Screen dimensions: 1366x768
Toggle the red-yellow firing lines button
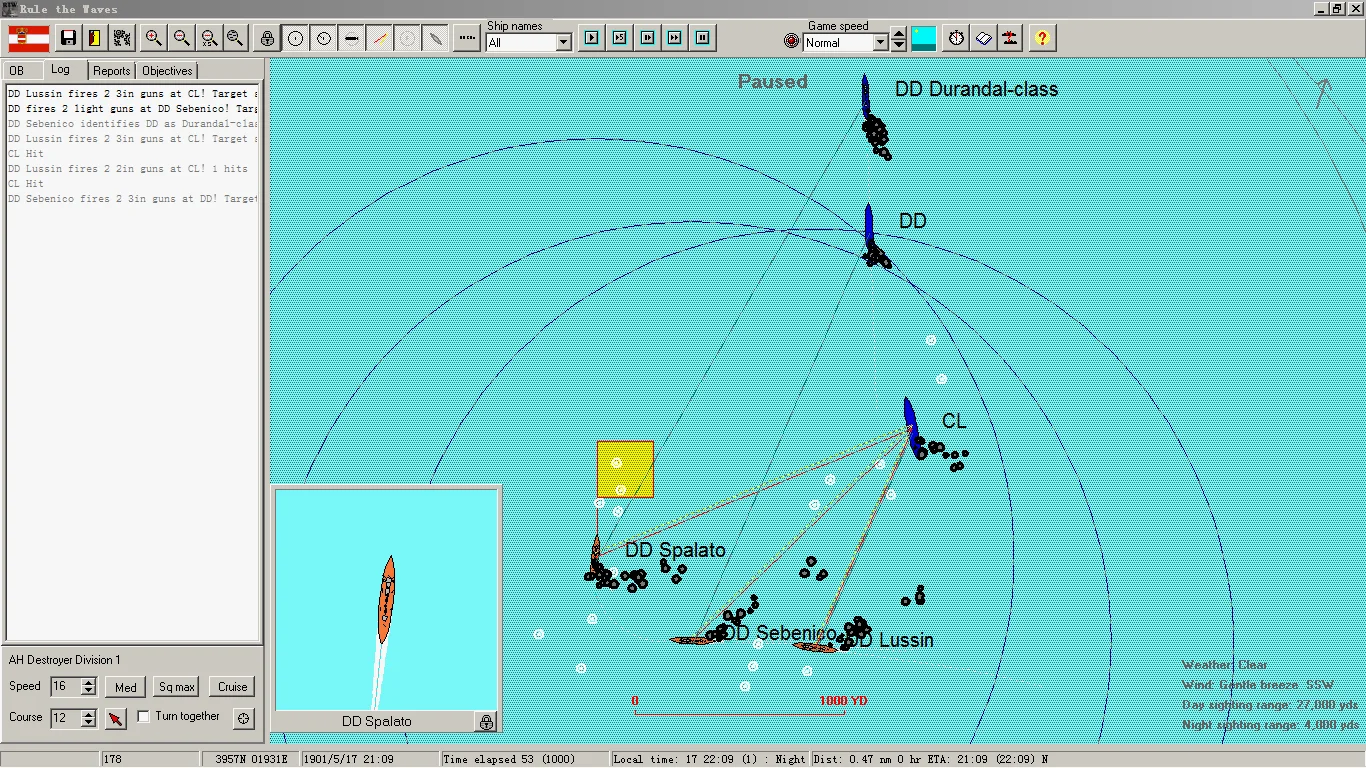(379, 39)
